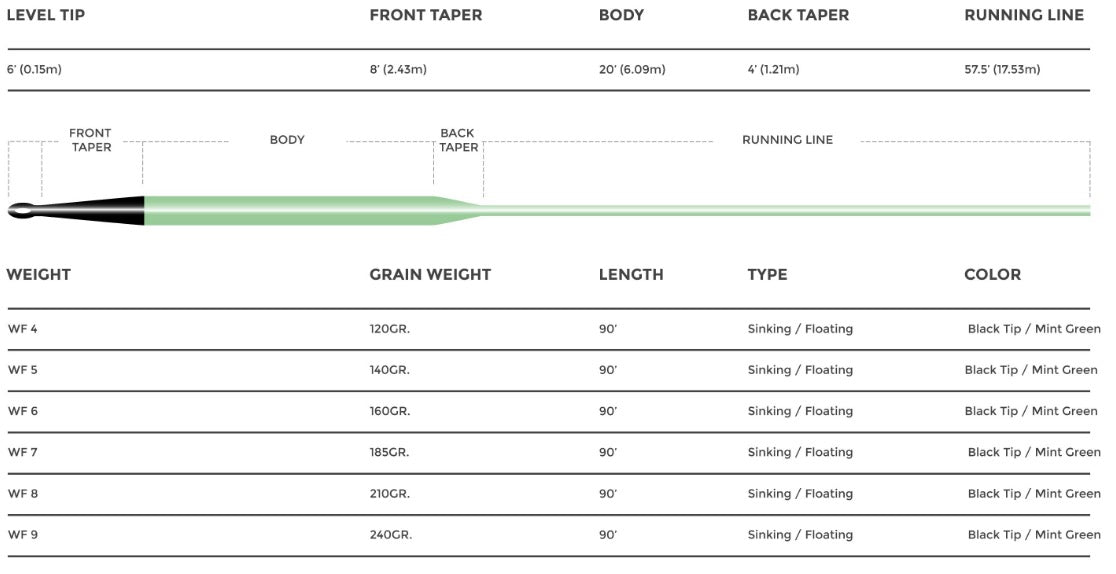The width and height of the screenshot is (1116, 574).
Task: Click the BODY label in the diagram
Action: click(287, 140)
